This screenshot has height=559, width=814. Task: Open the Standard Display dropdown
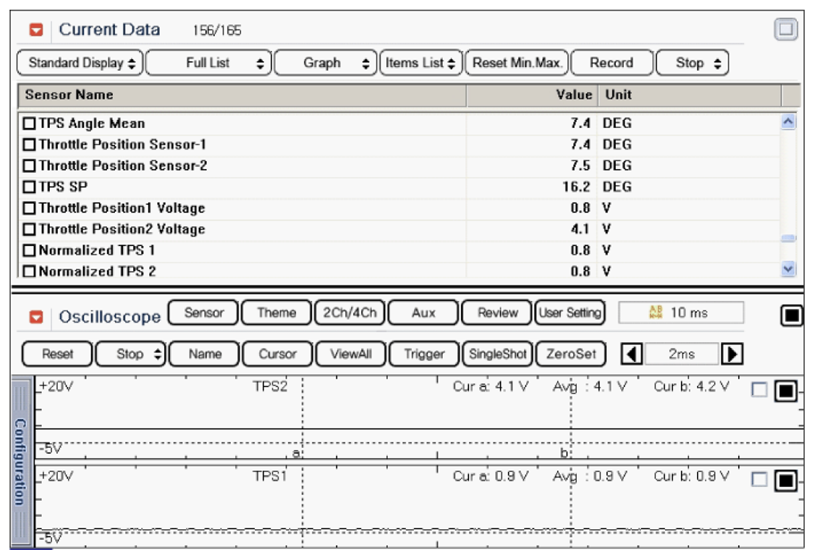click(x=81, y=63)
